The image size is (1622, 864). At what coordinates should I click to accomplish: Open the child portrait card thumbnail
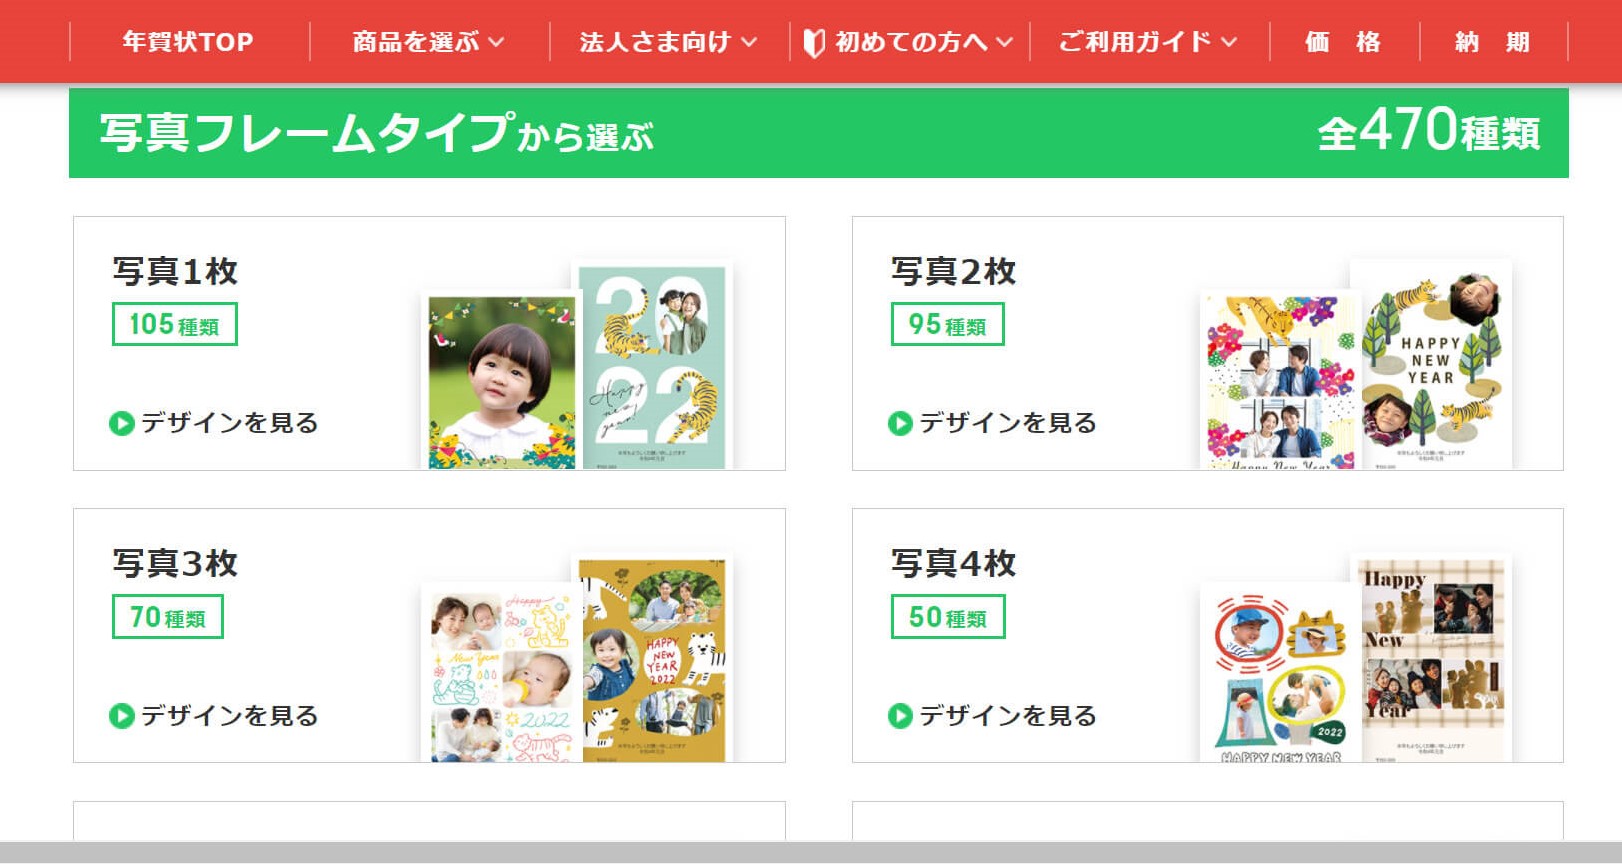pyautogui.click(x=502, y=382)
